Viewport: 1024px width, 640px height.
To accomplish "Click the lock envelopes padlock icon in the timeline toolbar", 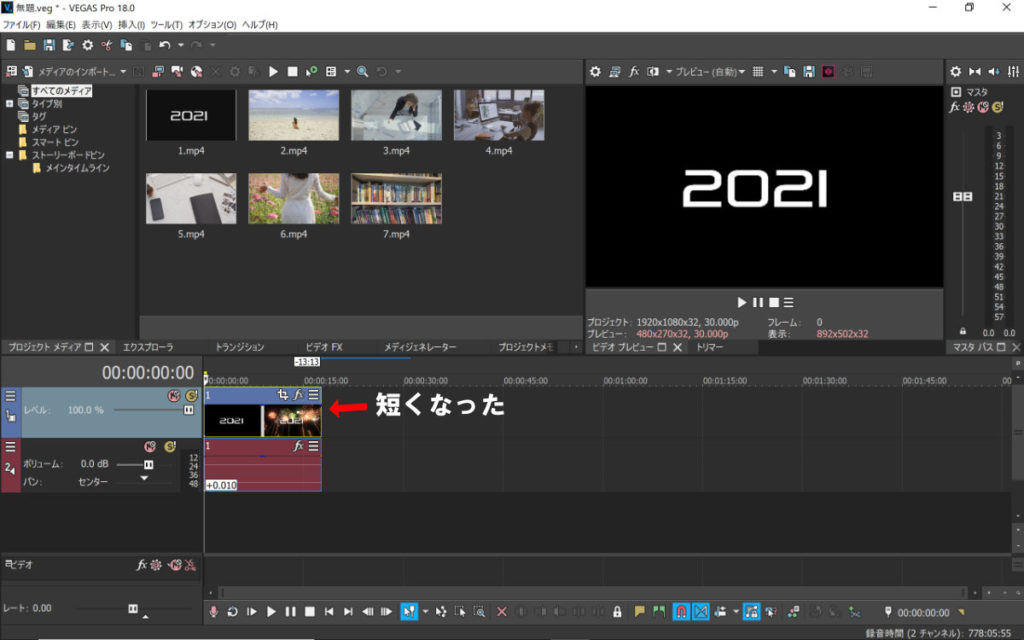I will click(x=617, y=611).
